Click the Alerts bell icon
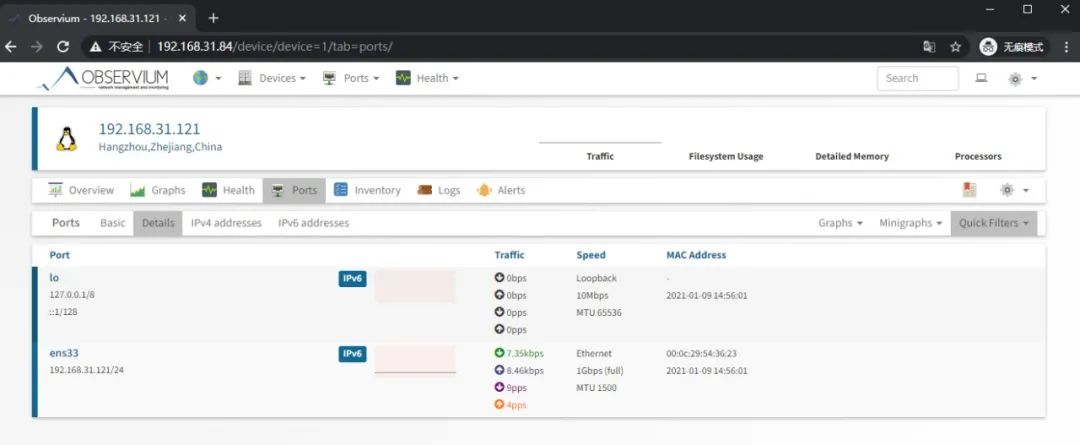This screenshot has width=1080, height=445. (x=484, y=190)
